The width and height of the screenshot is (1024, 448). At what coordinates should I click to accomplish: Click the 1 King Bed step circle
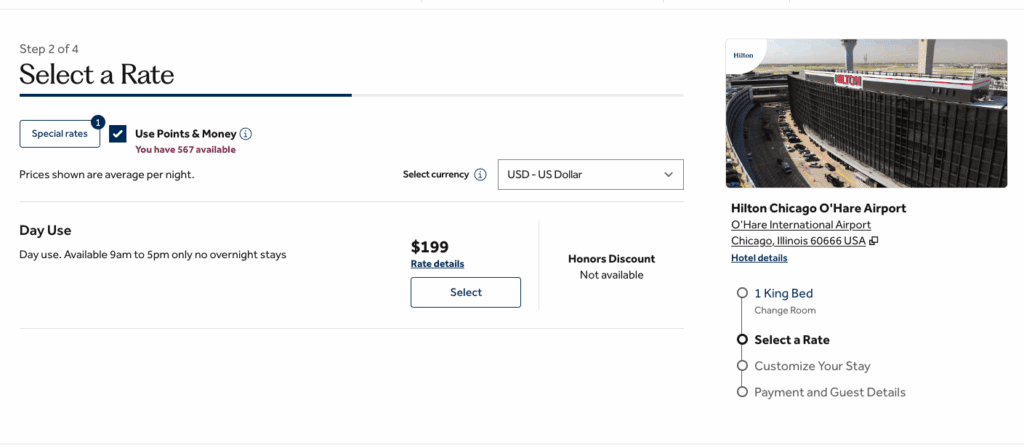click(x=742, y=293)
